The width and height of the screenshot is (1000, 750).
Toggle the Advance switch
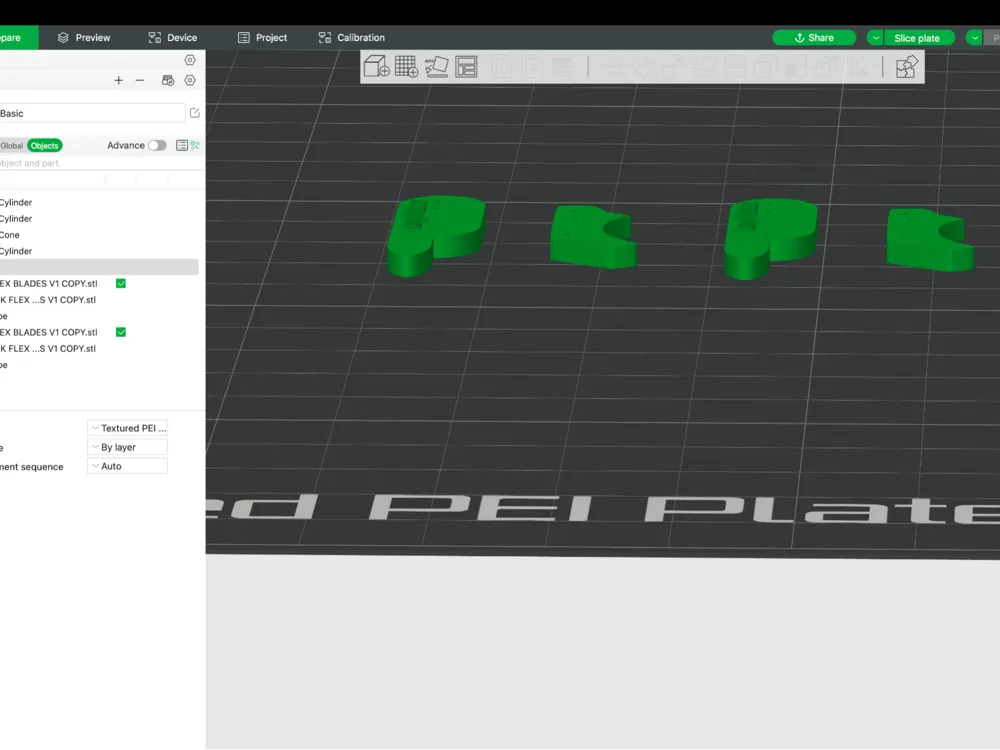157,145
